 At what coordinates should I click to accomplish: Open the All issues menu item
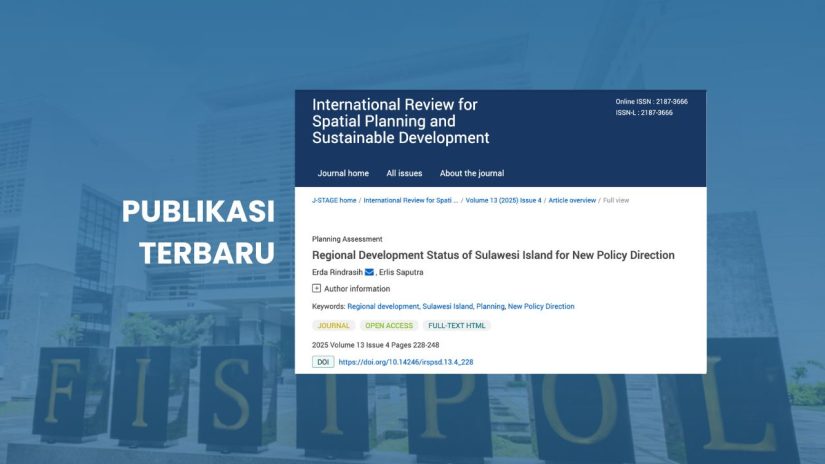pyautogui.click(x=404, y=173)
